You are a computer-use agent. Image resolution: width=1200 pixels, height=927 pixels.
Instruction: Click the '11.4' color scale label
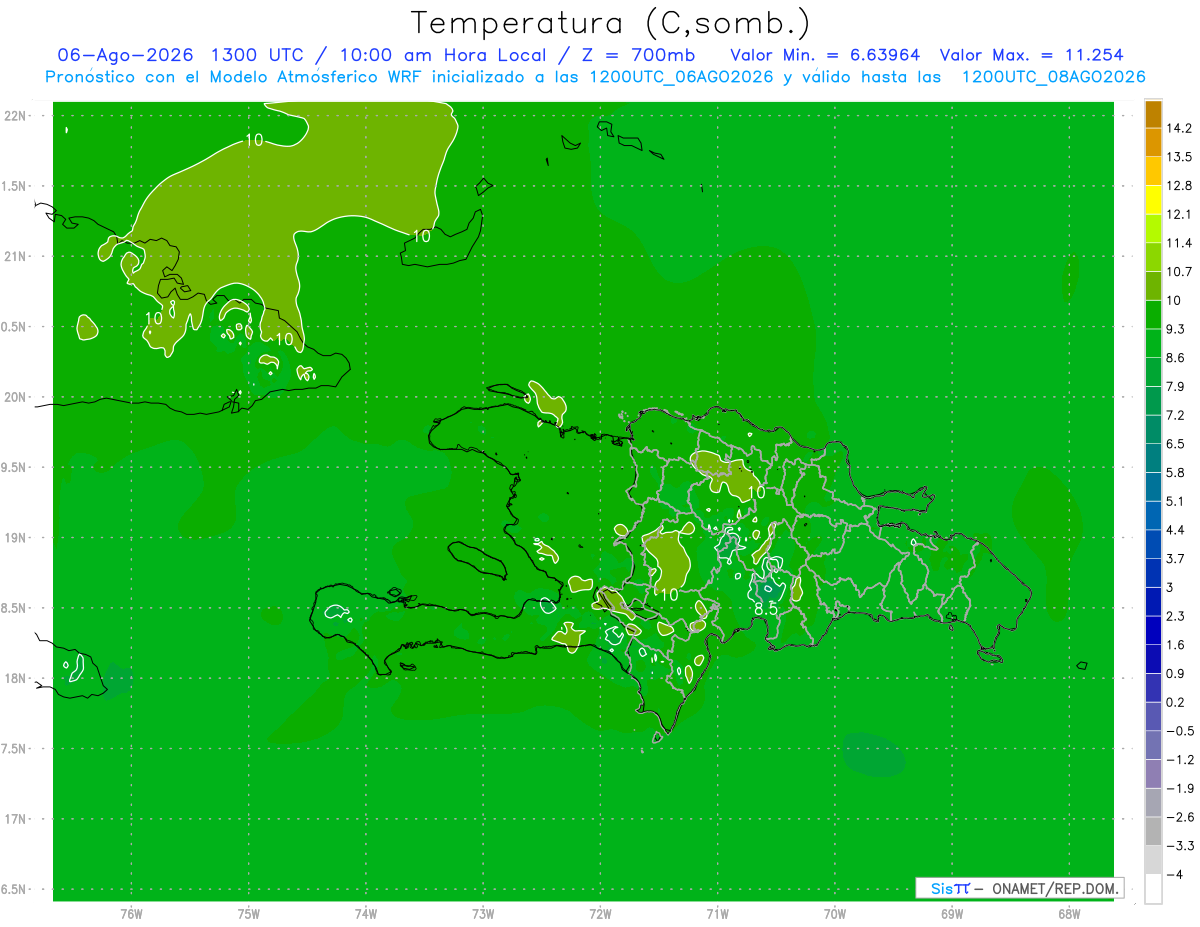click(1178, 243)
